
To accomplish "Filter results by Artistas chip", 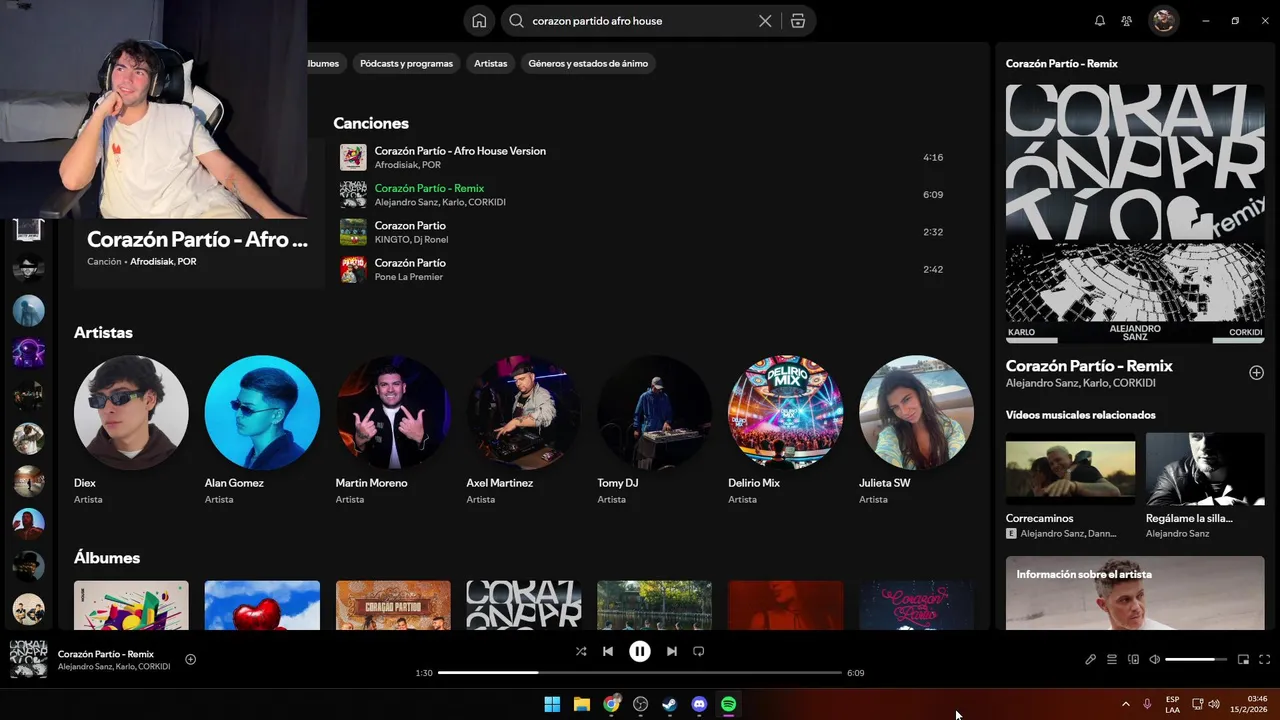I will pos(490,63).
